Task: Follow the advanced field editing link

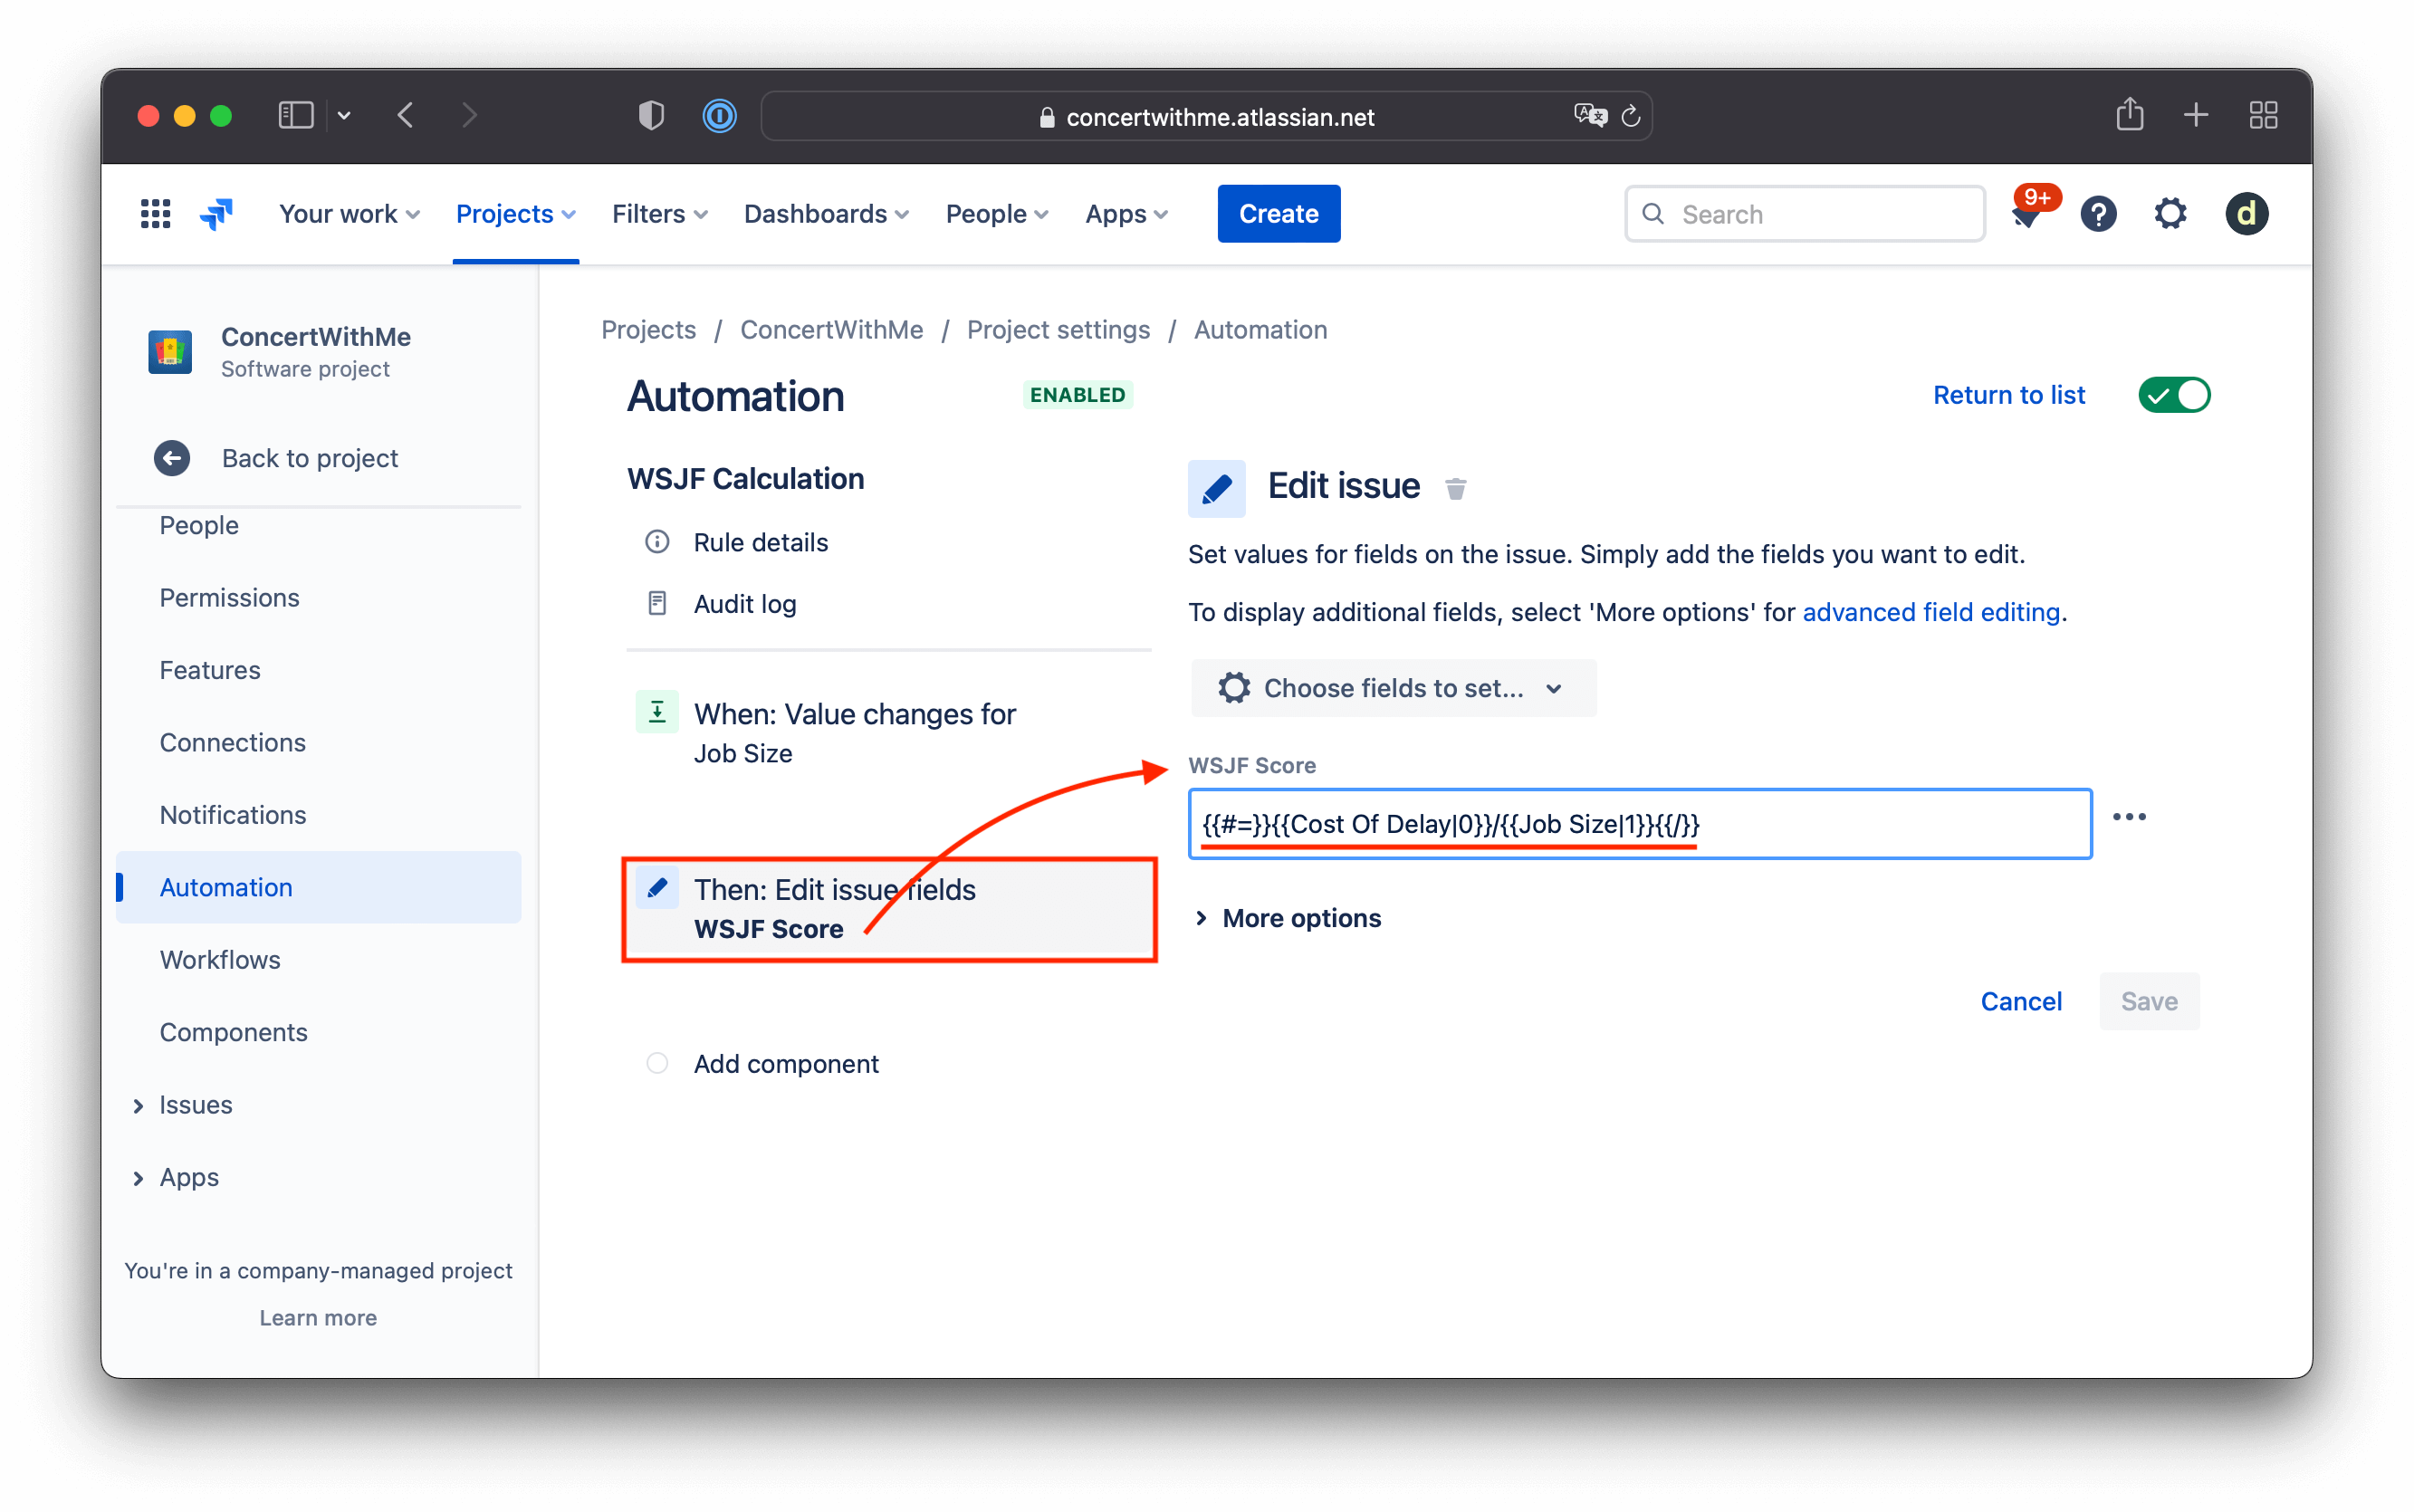Action: point(1929,612)
